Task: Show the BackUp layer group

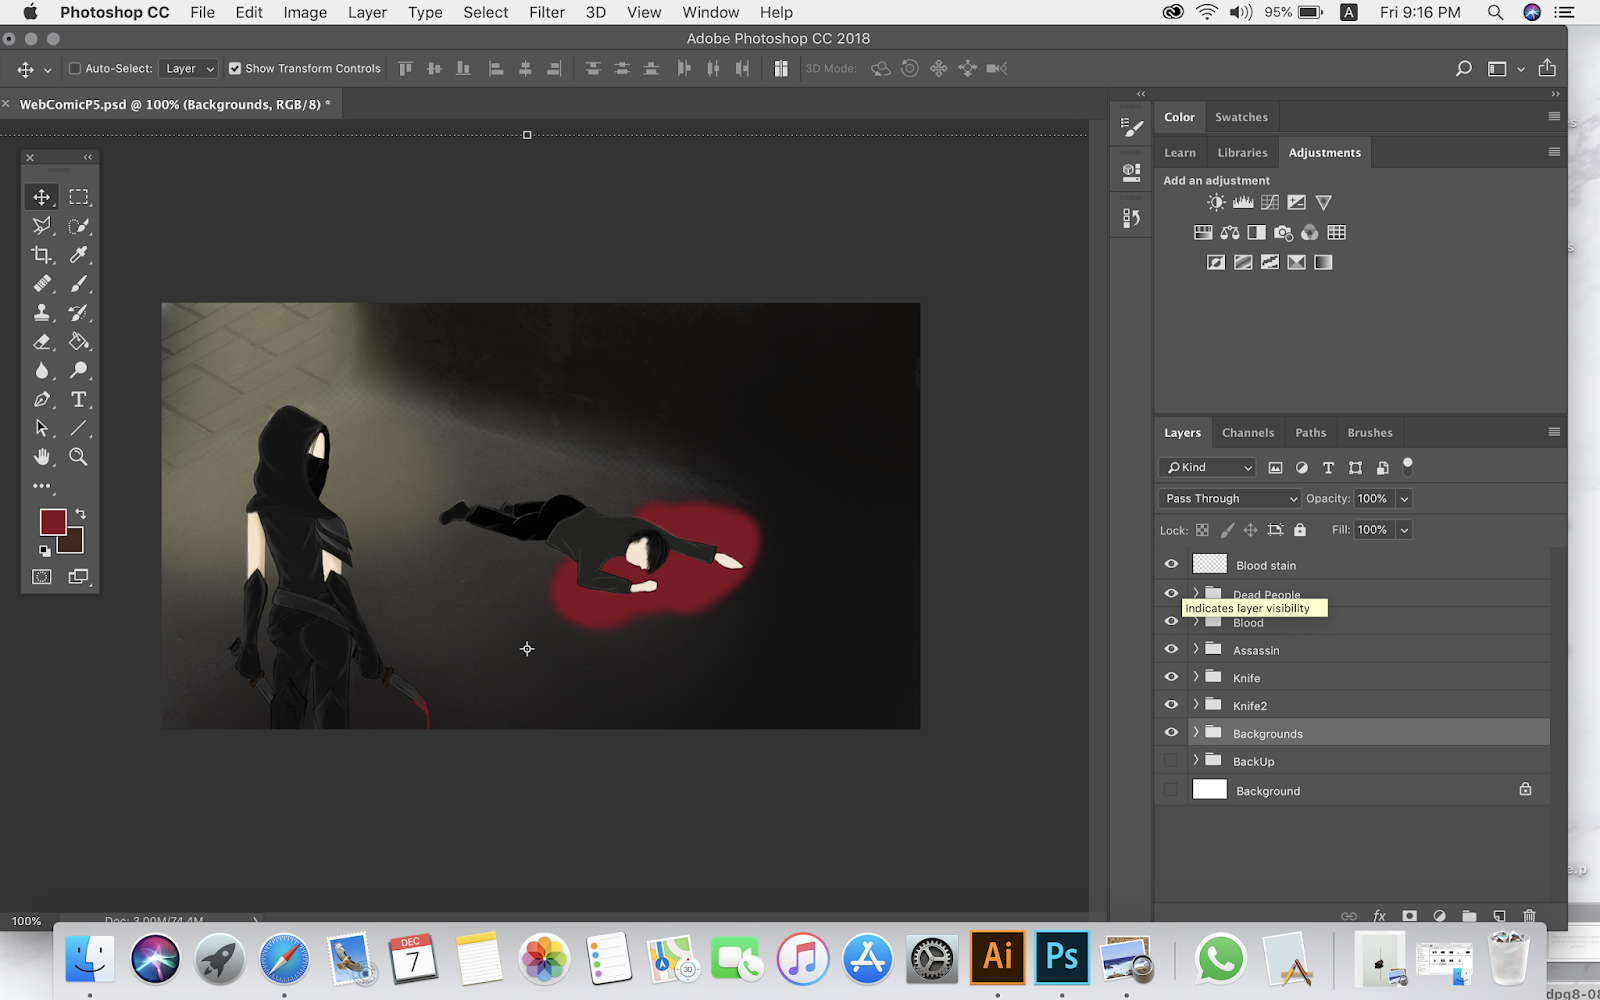Action: pos(1171,761)
